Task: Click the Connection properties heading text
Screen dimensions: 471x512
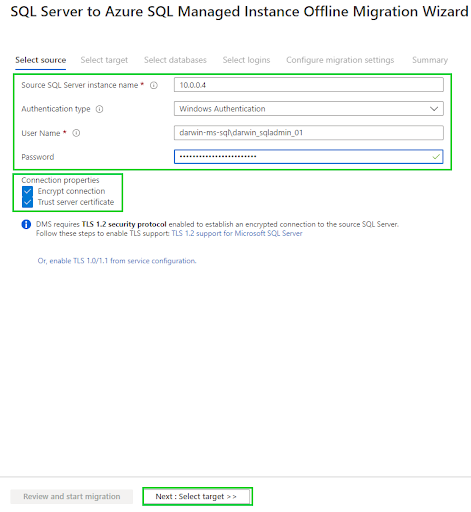Action: coord(60,180)
